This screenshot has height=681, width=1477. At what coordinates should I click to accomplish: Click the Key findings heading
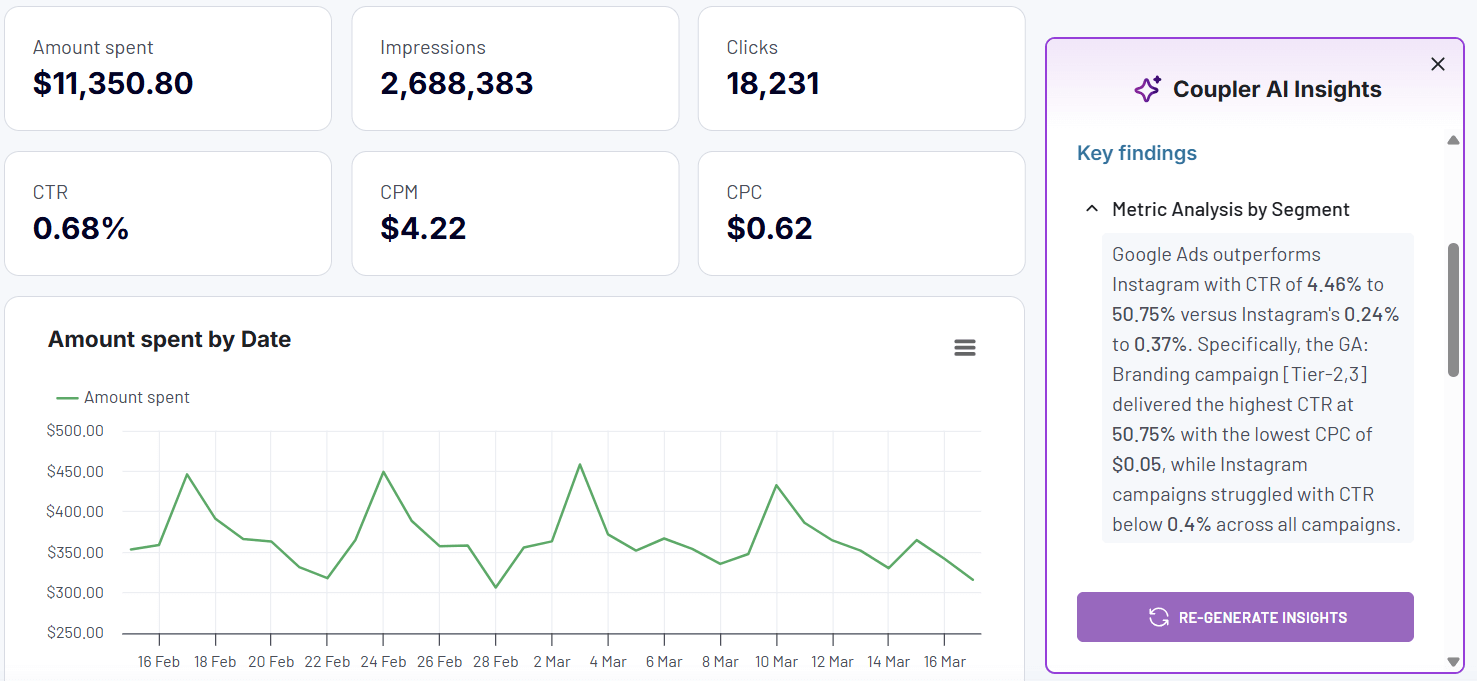pyautogui.click(x=1137, y=153)
